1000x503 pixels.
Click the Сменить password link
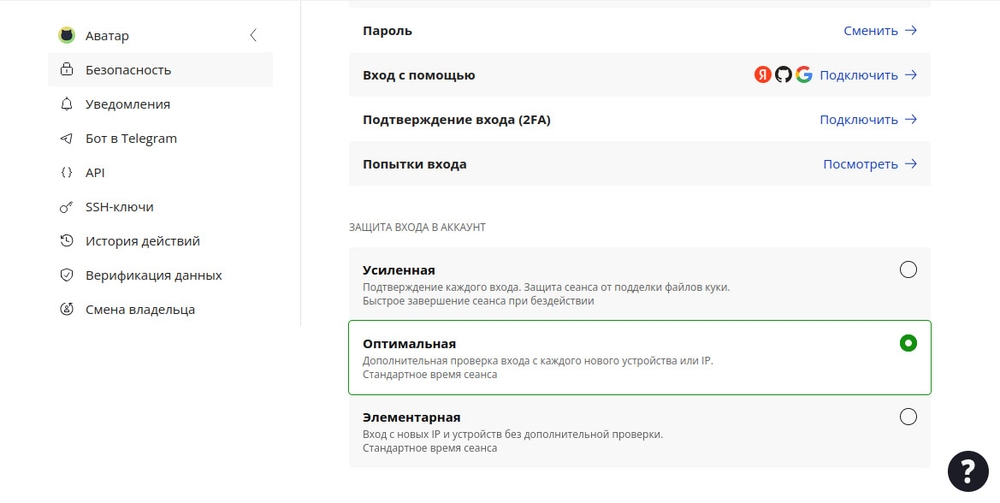[x=880, y=30]
